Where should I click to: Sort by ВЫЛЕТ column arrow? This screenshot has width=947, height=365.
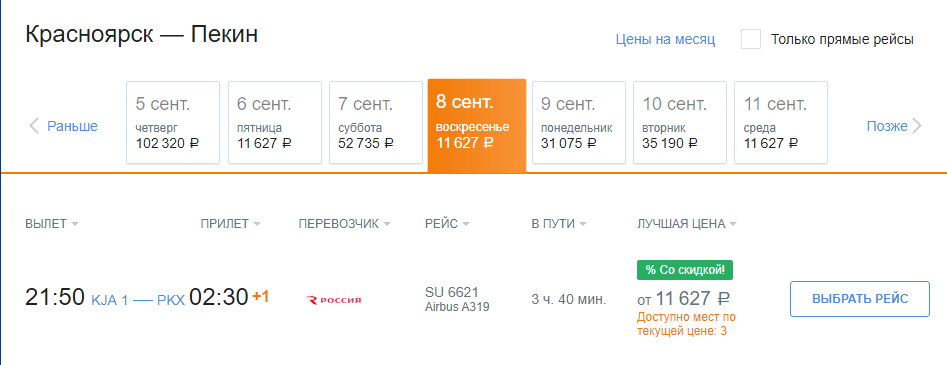[75, 224]
